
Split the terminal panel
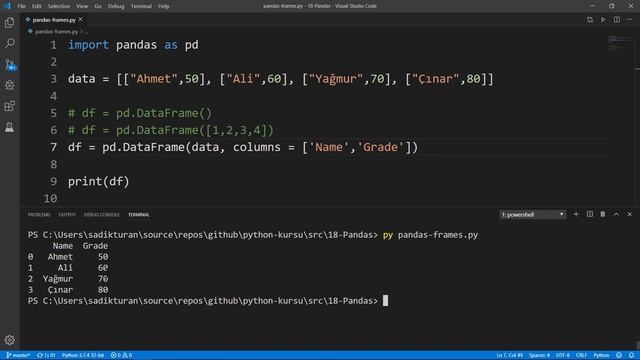click(590, 214)
